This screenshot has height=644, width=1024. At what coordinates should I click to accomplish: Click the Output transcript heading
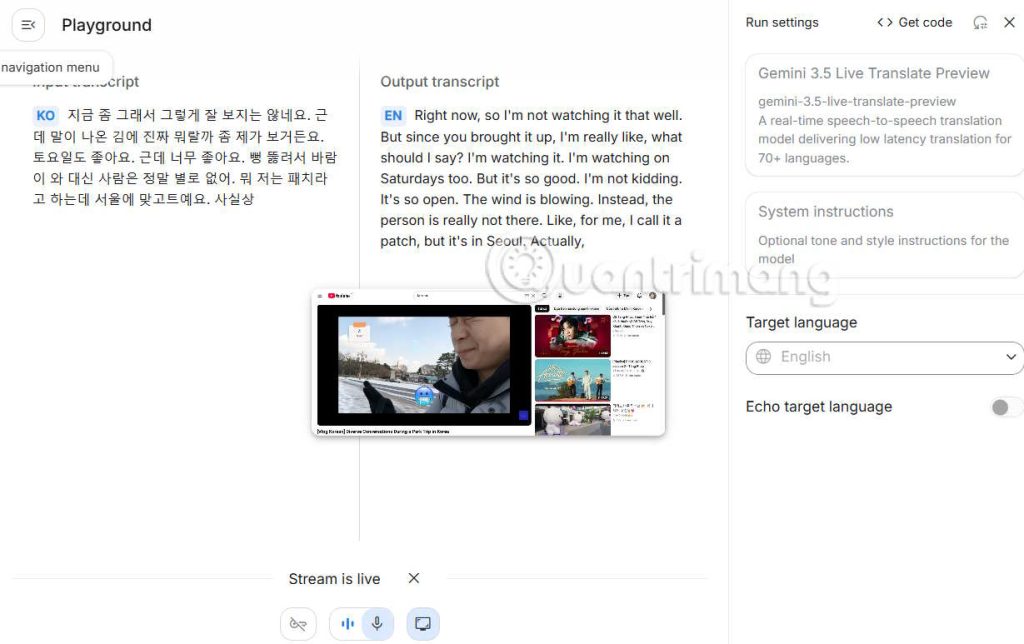[440, 82]
